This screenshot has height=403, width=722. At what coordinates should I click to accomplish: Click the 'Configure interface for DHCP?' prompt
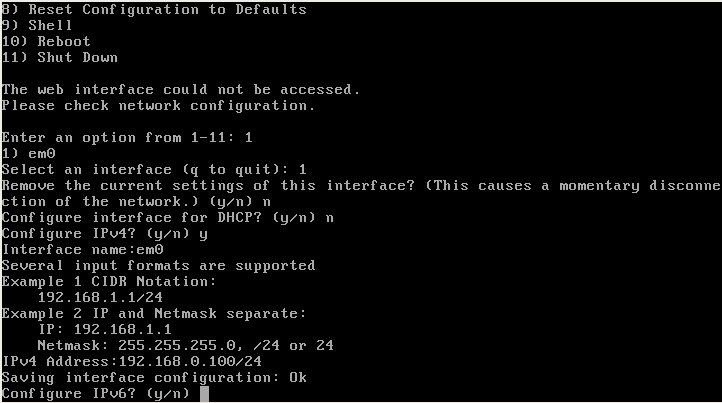tap(167, 217)
